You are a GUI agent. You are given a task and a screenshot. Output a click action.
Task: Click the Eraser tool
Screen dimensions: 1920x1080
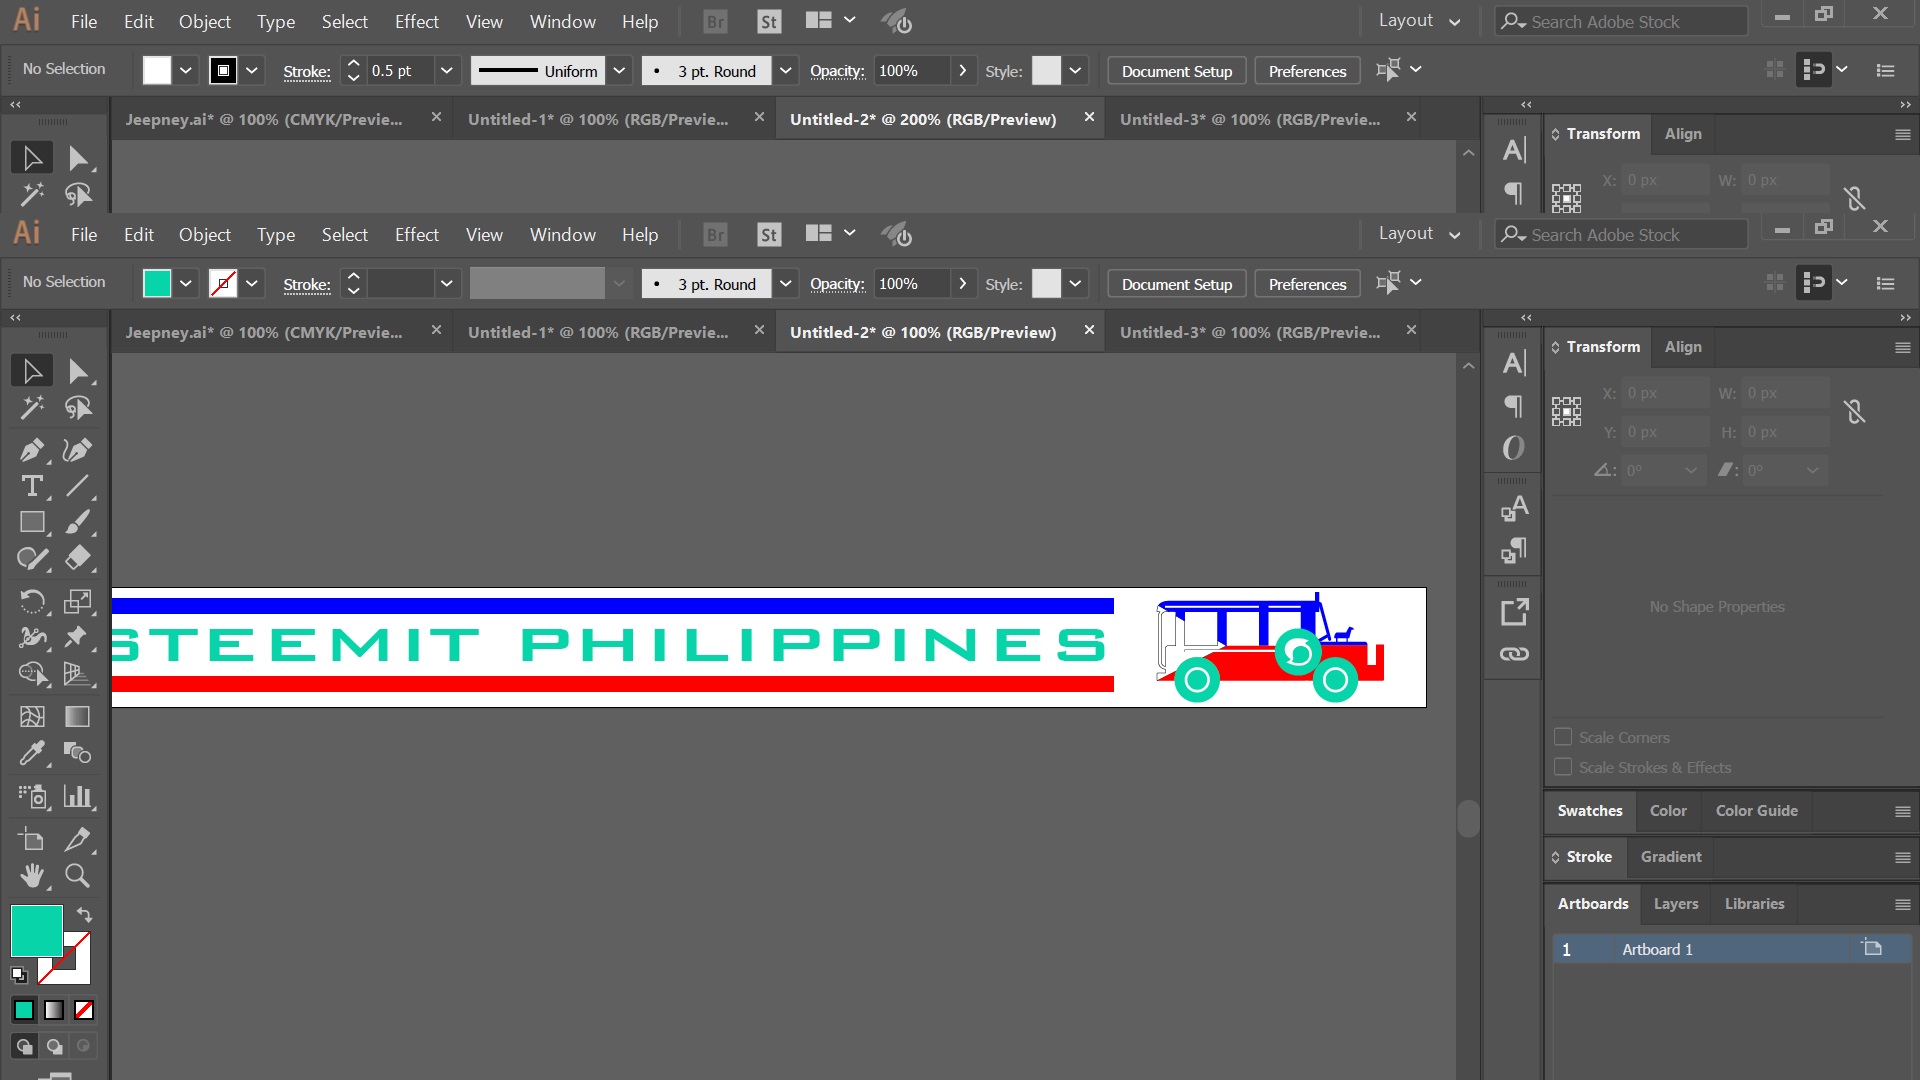[x=77, y=558]
